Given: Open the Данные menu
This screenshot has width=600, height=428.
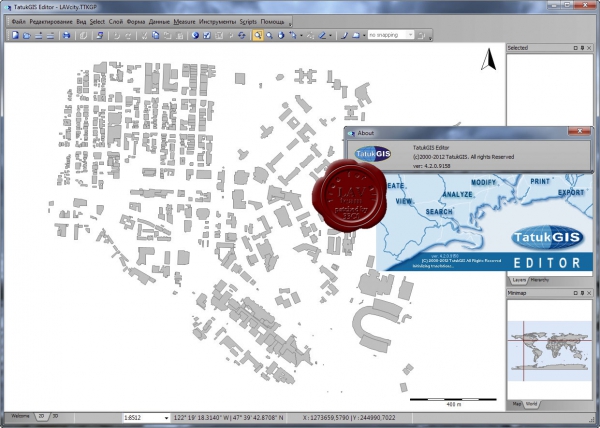Looking at the screenshot, I should (x=159, y=22).
